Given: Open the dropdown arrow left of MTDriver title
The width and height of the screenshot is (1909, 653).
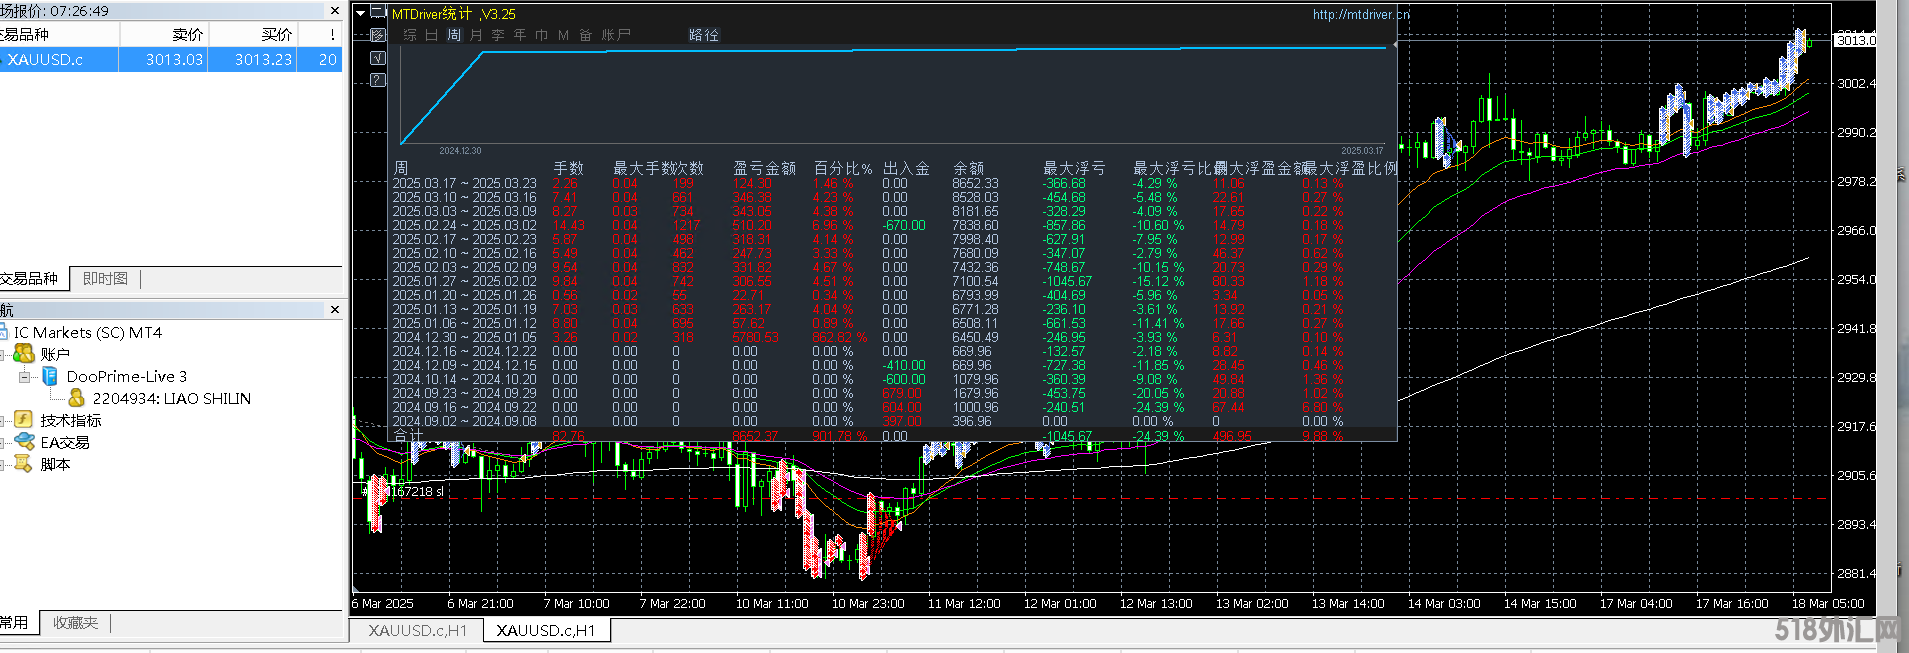Looking at the screenshot, I should 360,14.
